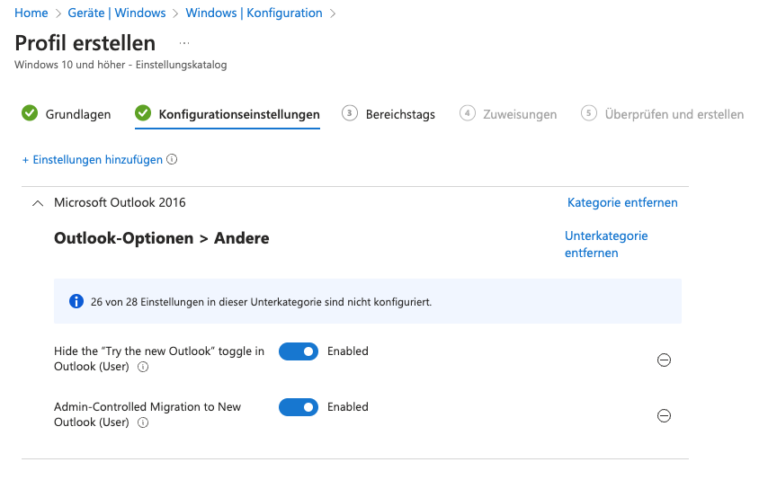Screen dimensions: 768x480
Task: Show info for Einstellungen hinzufügen
Action: coord(172,159)
